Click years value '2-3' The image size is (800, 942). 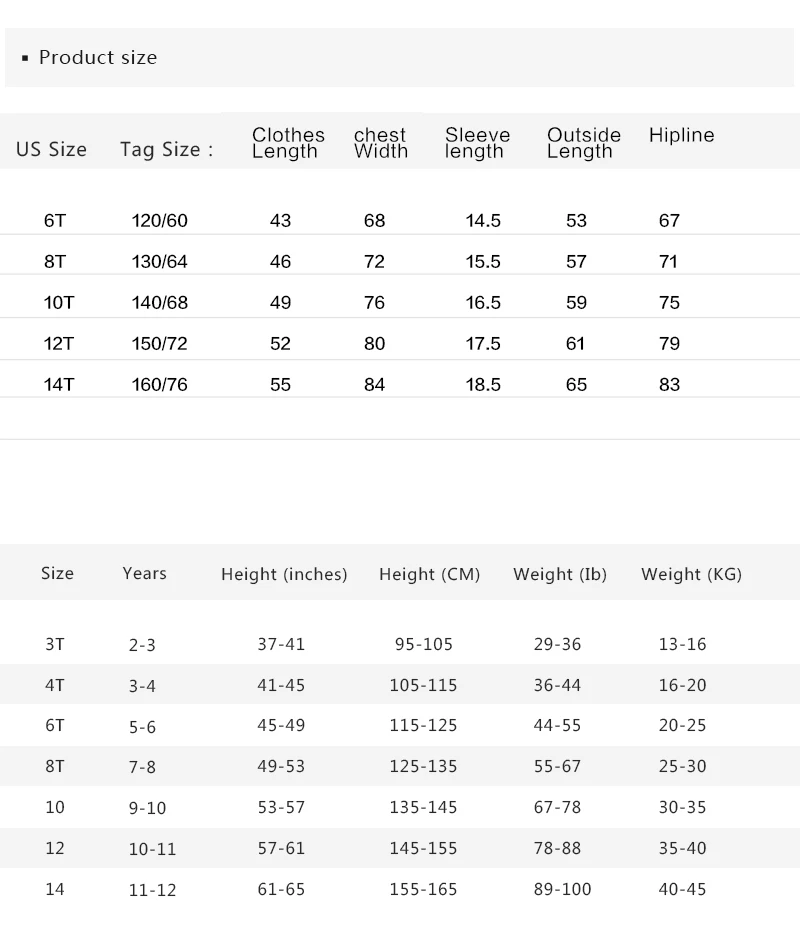click(x=142, y=645)
